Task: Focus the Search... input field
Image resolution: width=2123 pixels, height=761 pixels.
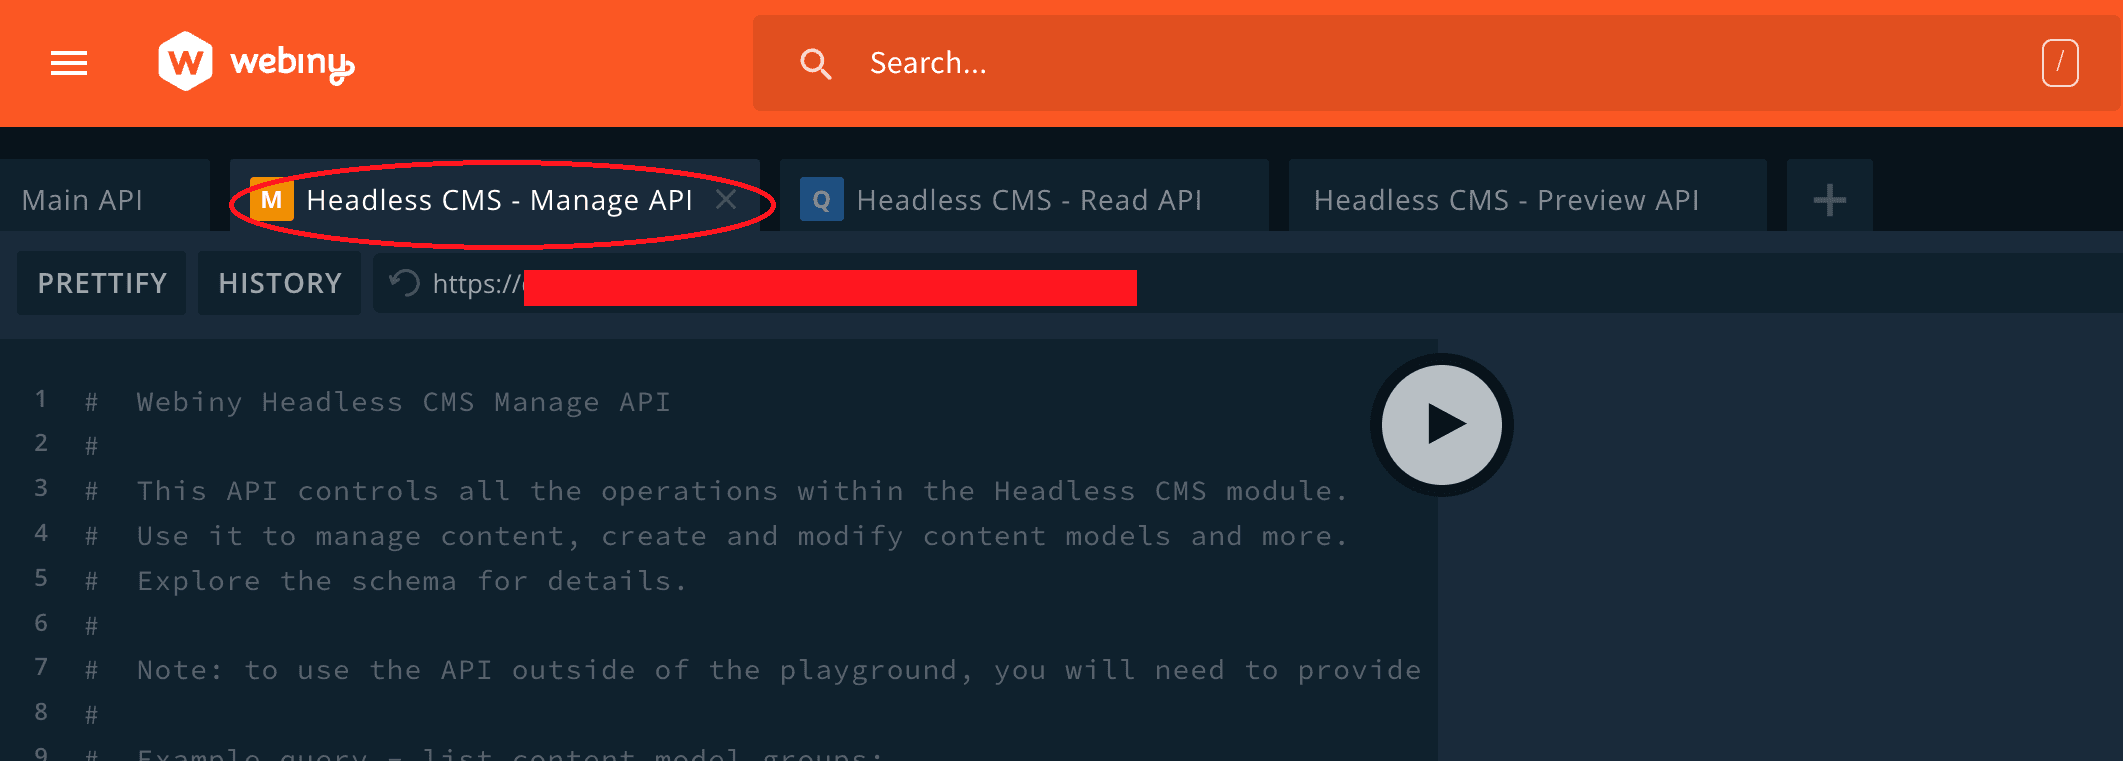Action: [1400, 63]
